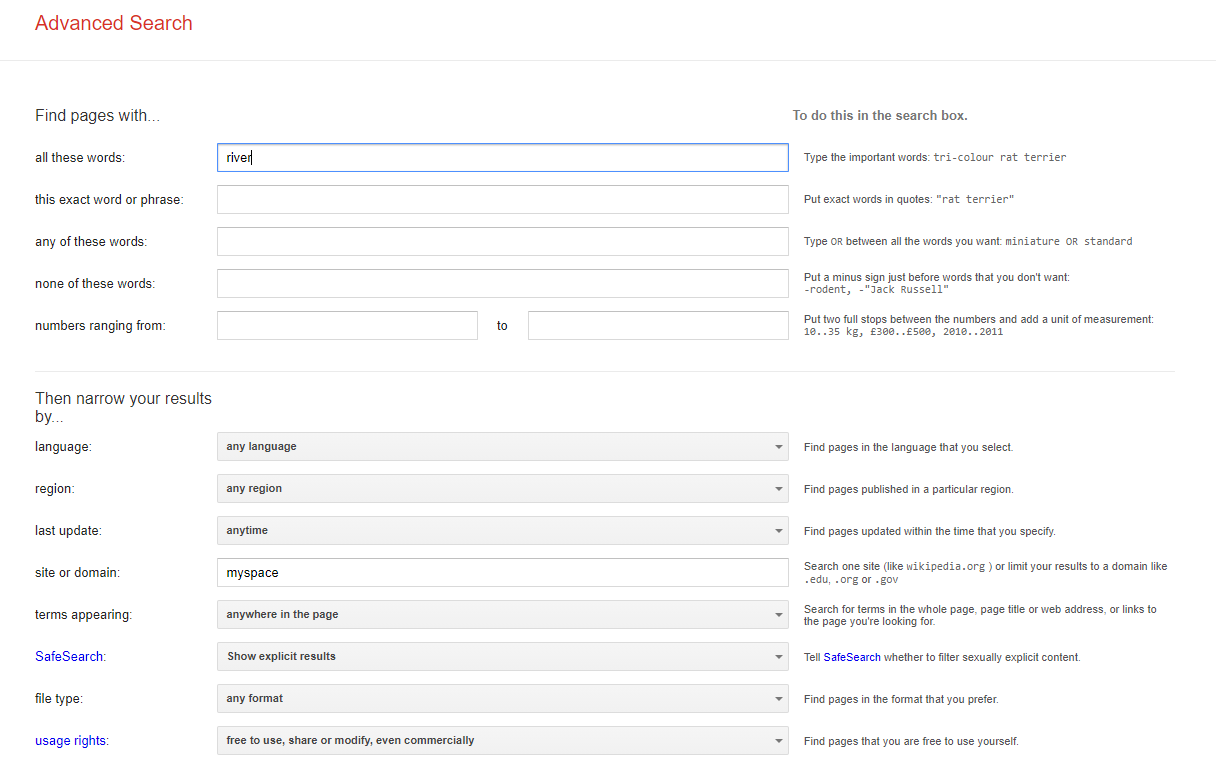The width and height of the screenshot is (1216, 771).
Task: Open the language dropdown
Action: coord(502,447)
